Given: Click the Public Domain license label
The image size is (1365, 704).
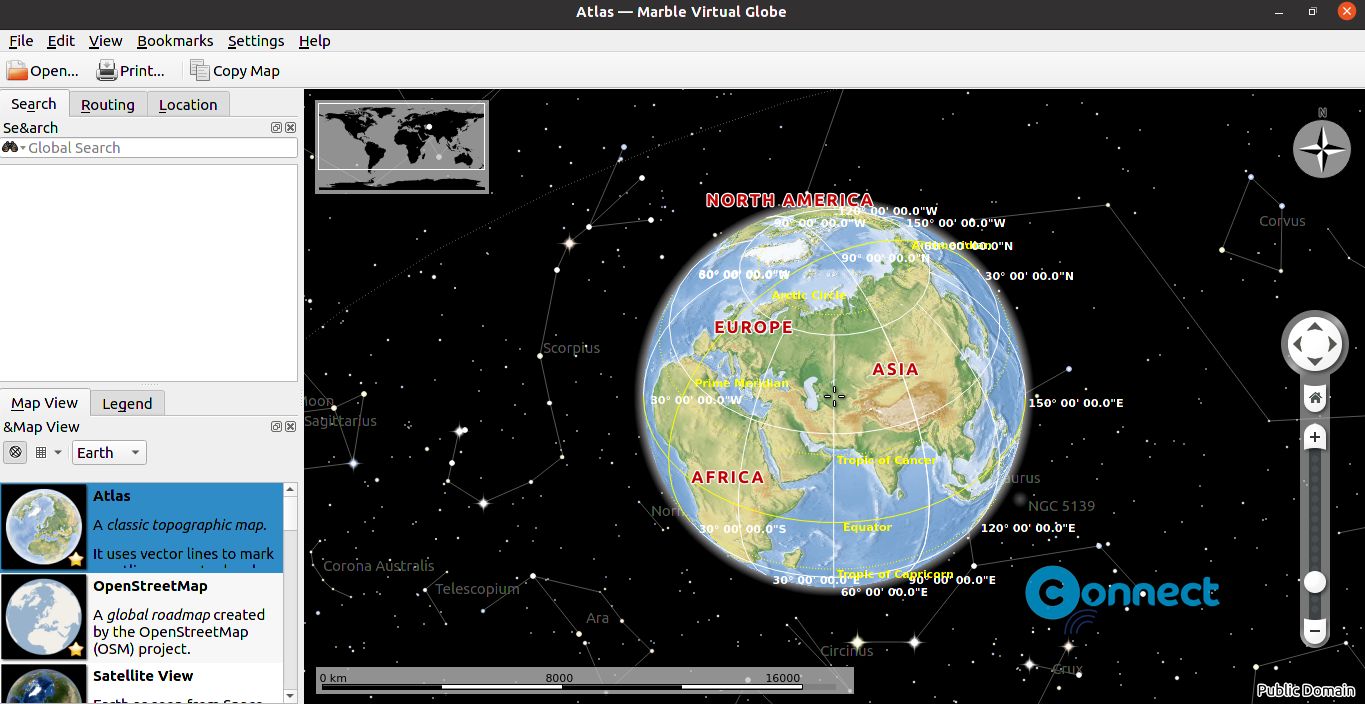Looking at the screenshot, I should tap(1305, 690).
